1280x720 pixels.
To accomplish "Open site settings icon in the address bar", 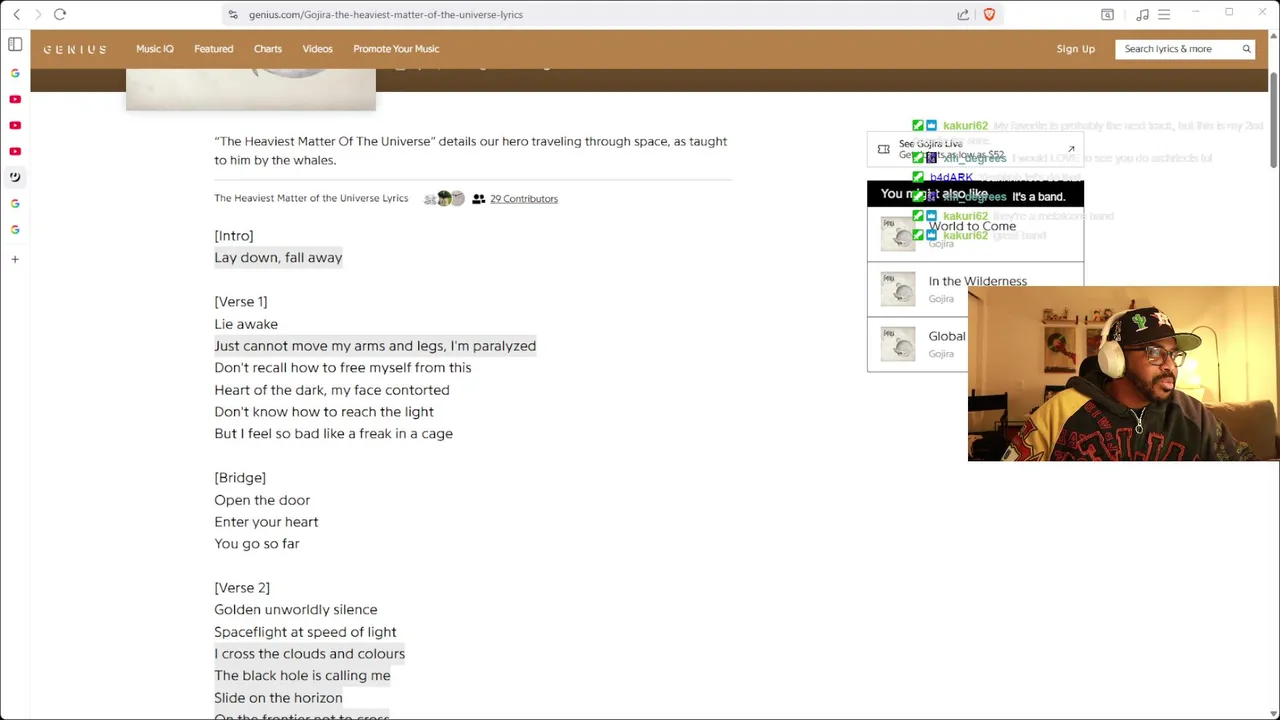I will coord(233,14).
